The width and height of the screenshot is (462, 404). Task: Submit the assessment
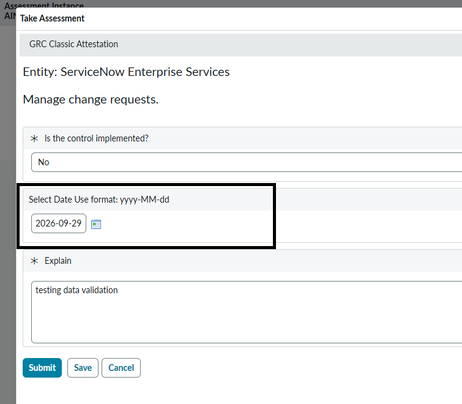coord(42,368)
